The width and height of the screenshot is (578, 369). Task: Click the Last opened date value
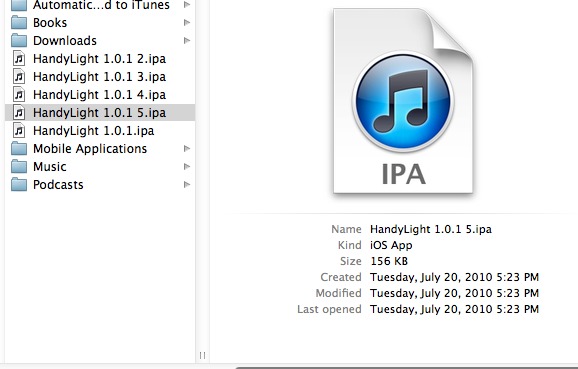(455, 309)
